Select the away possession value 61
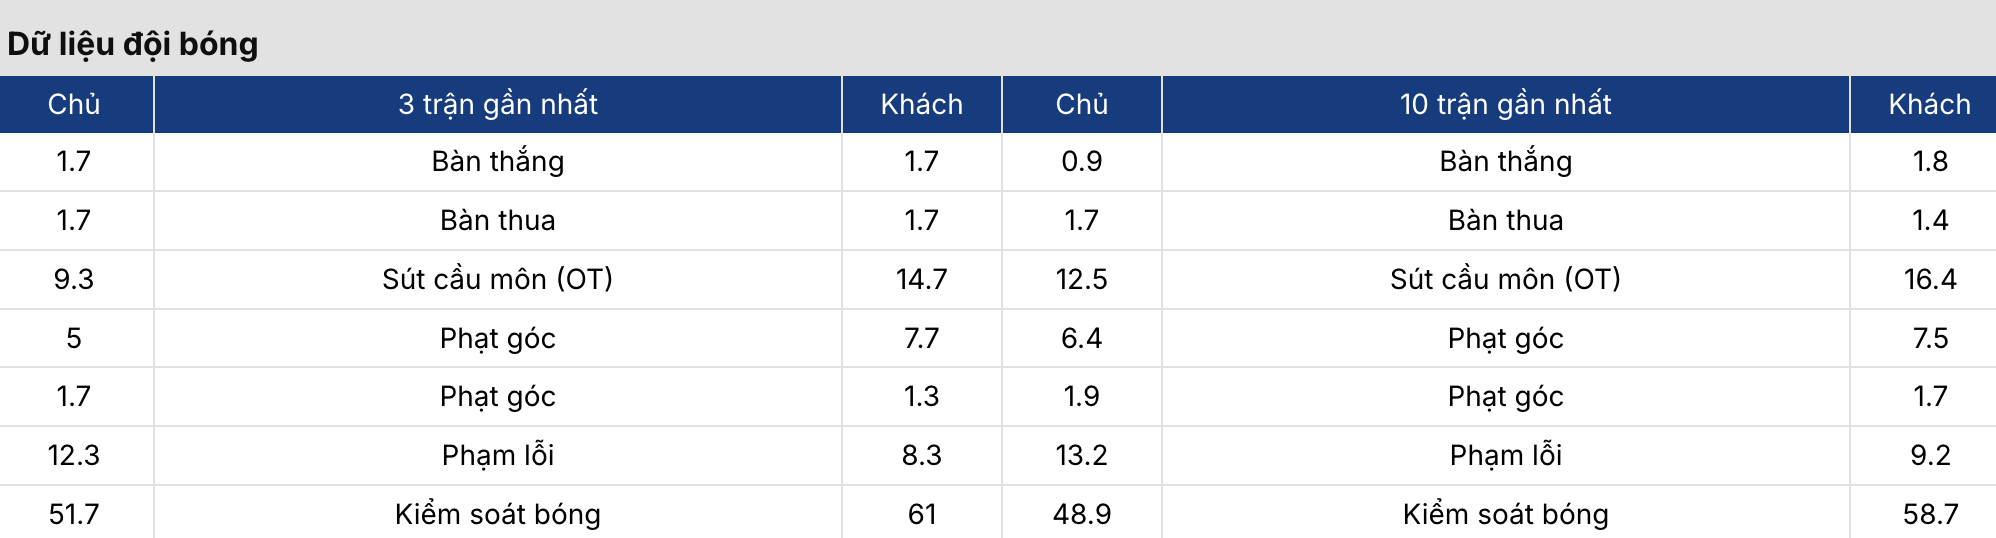The height and width of the screenshot is (538, 1996). point(922,514)
